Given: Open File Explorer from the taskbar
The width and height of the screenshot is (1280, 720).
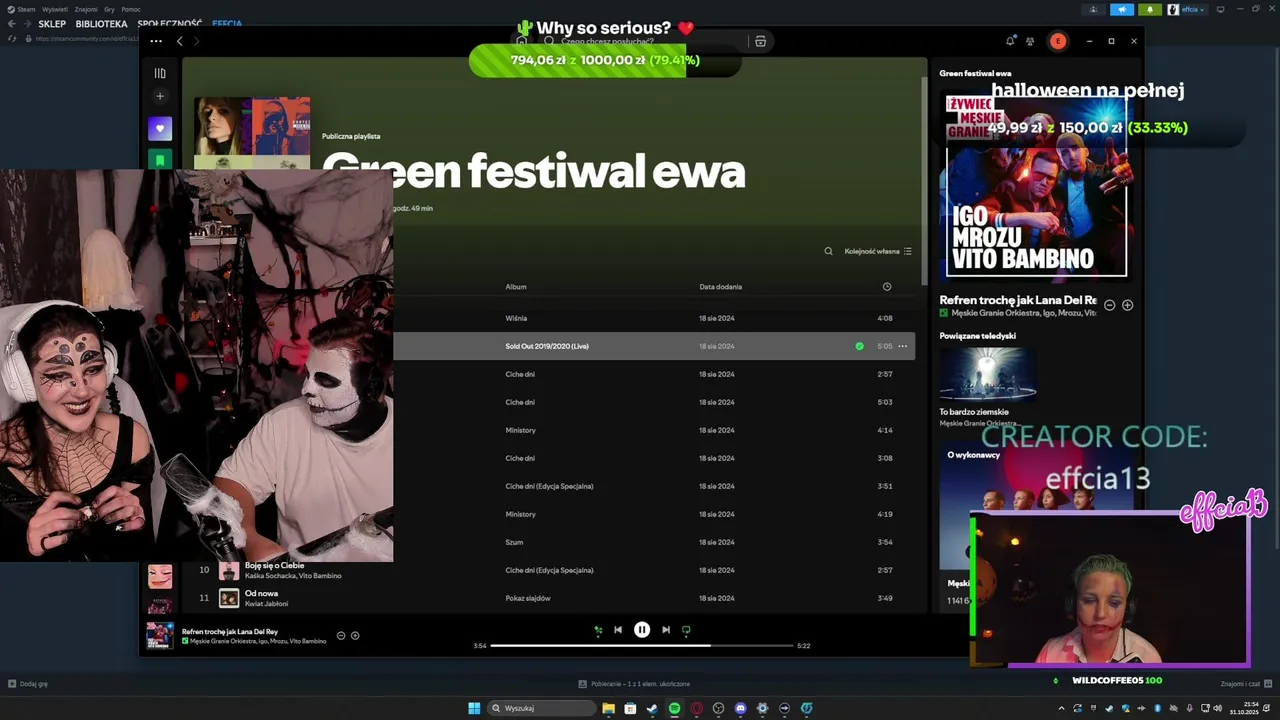Looking at the screenshot, I should (x=608, y=708).
